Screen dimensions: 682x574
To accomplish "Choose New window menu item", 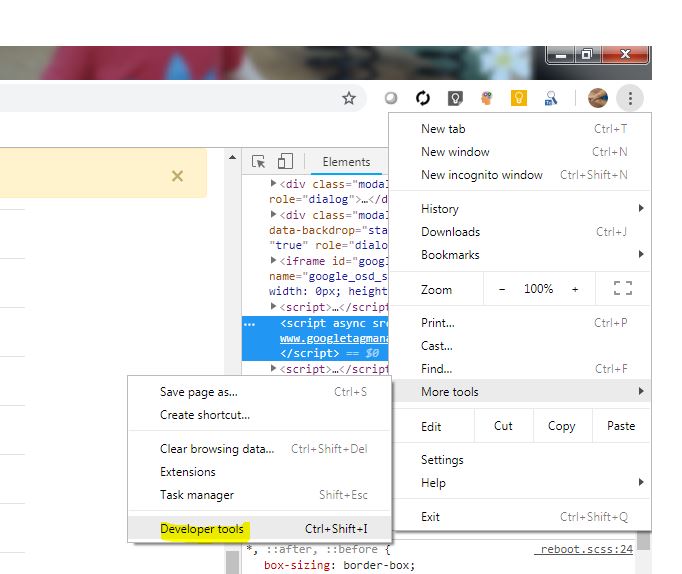I will (x=522, y=152).
